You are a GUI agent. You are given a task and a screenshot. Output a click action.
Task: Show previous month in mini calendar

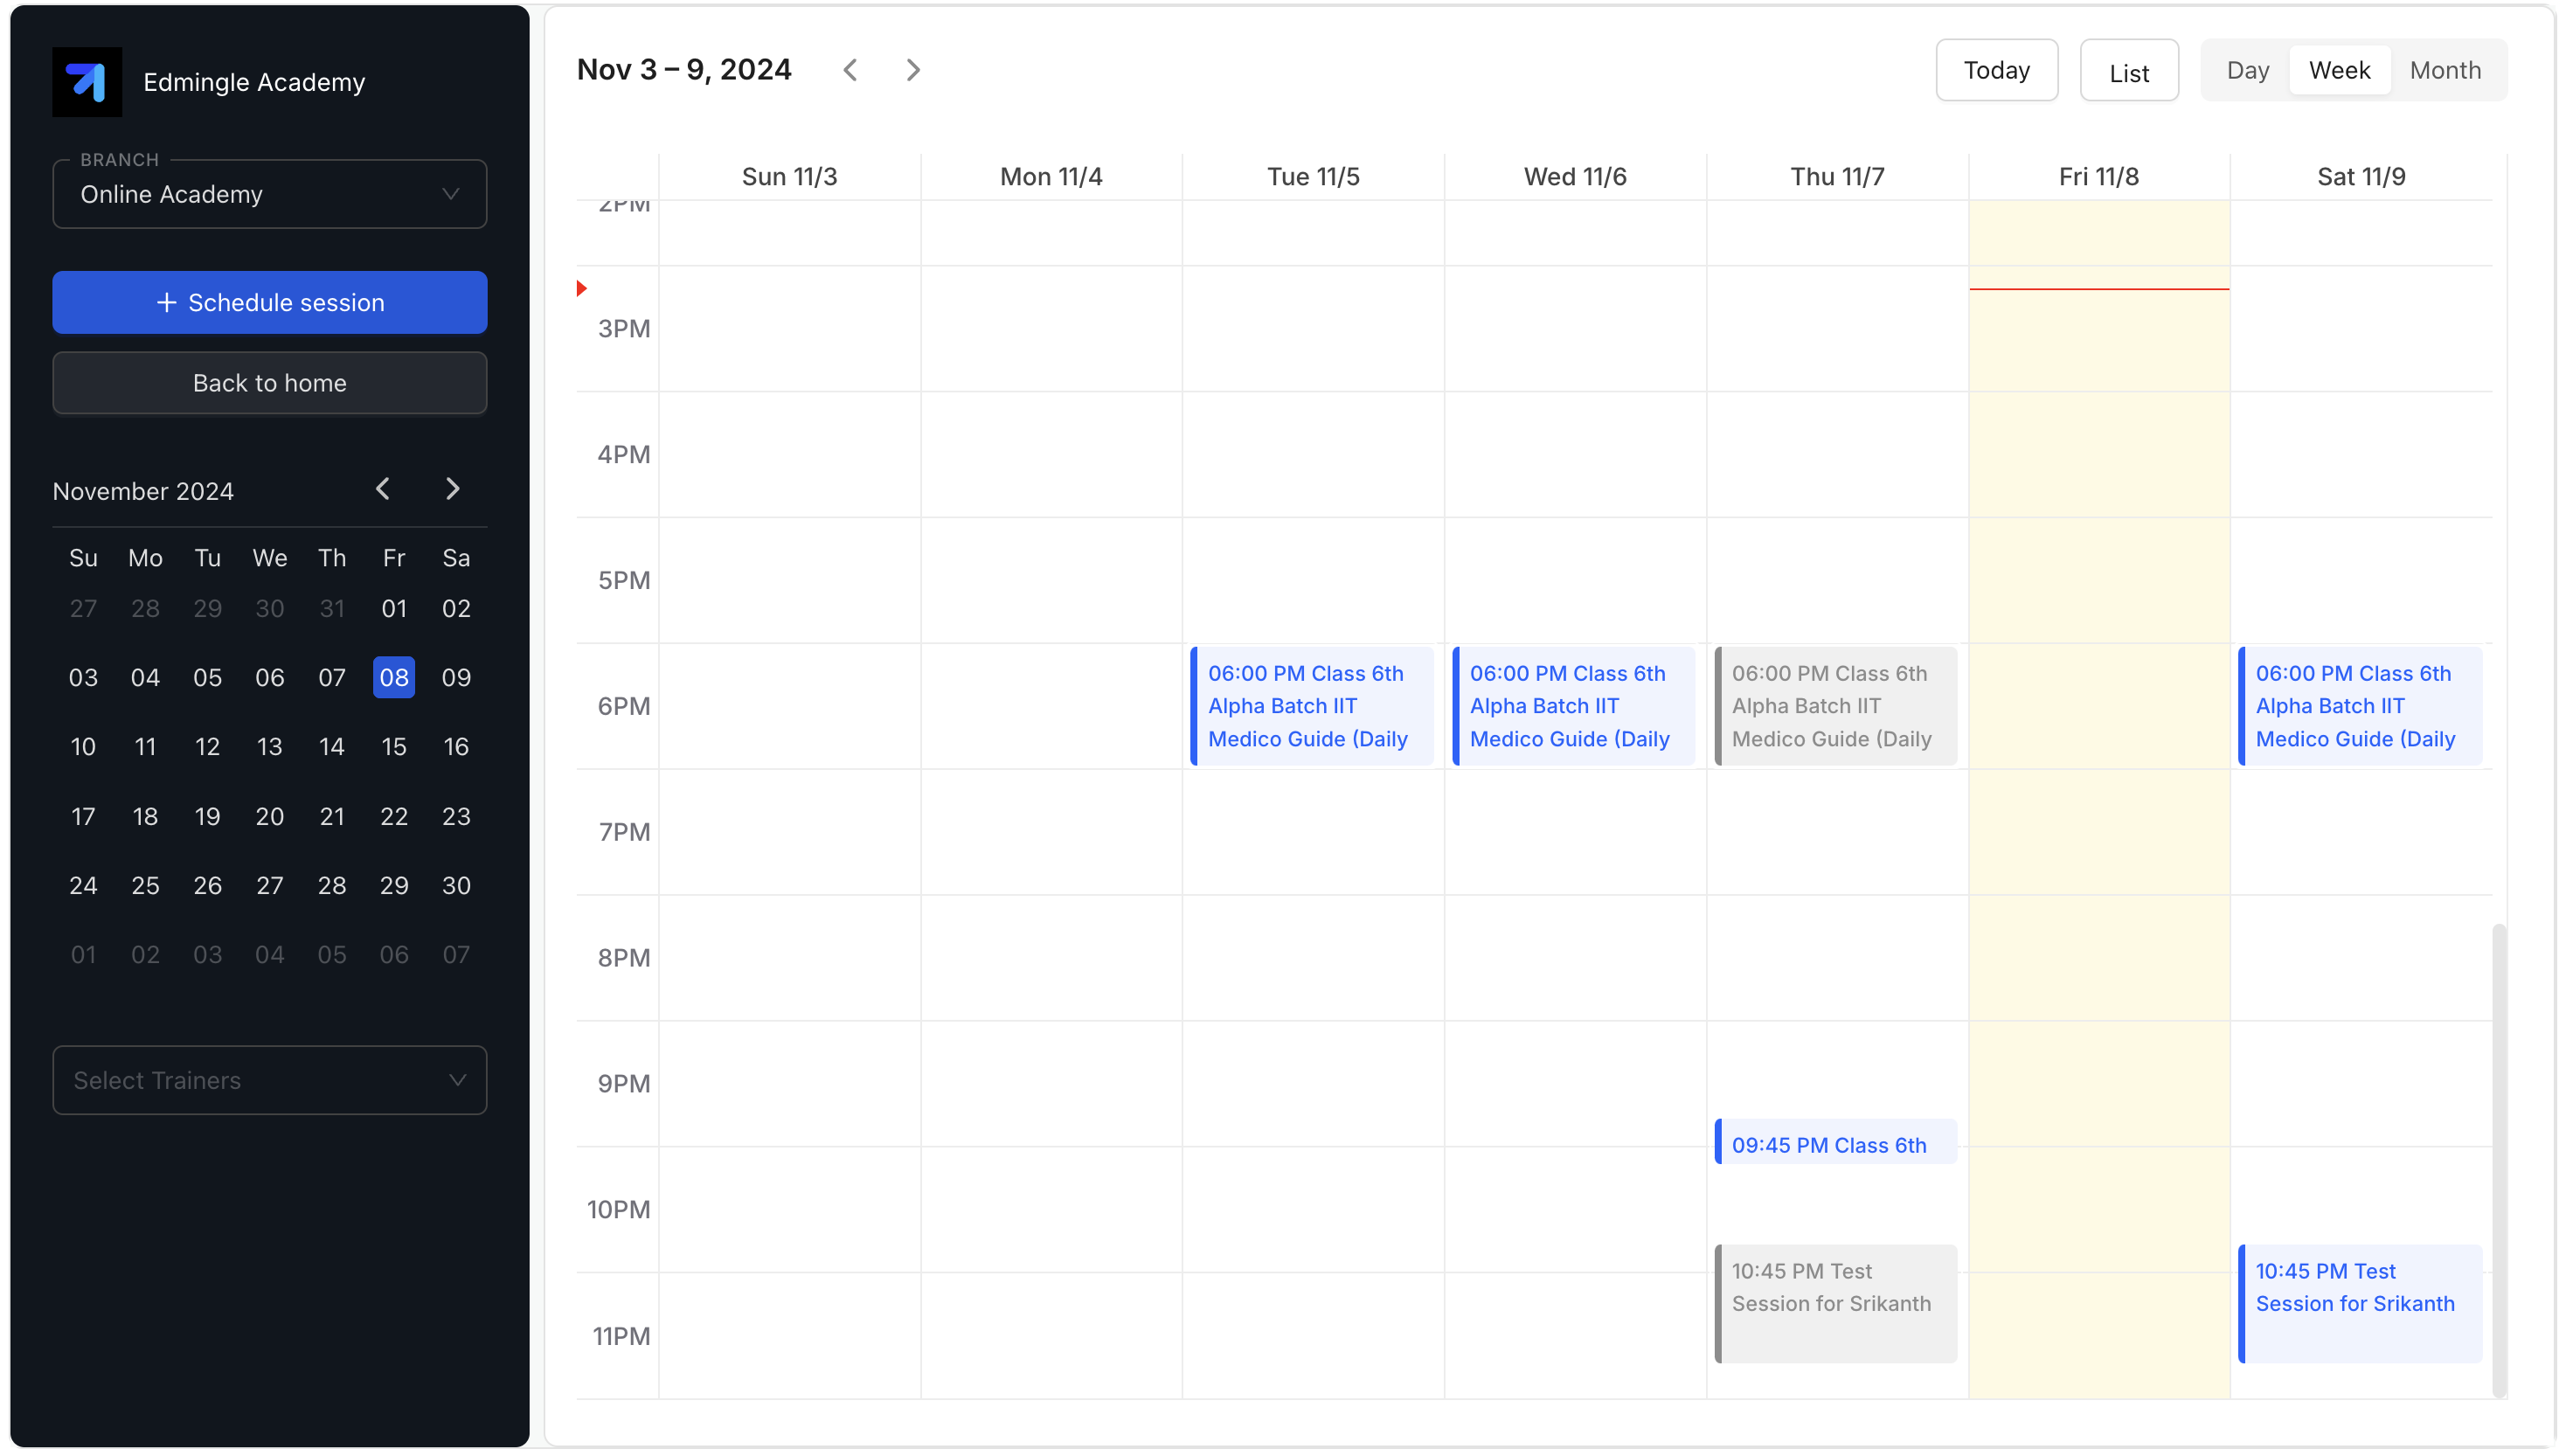tap(383, 489)
